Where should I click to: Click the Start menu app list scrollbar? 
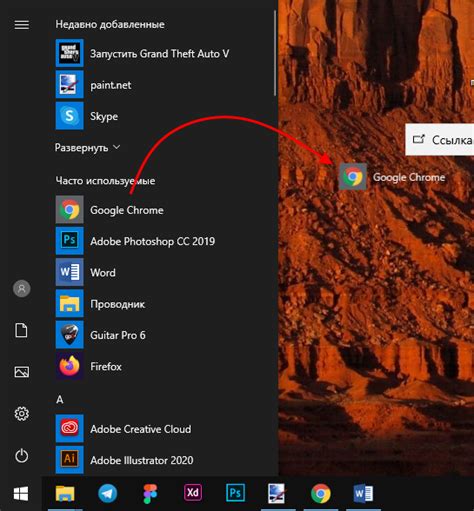tap(275, 53)
